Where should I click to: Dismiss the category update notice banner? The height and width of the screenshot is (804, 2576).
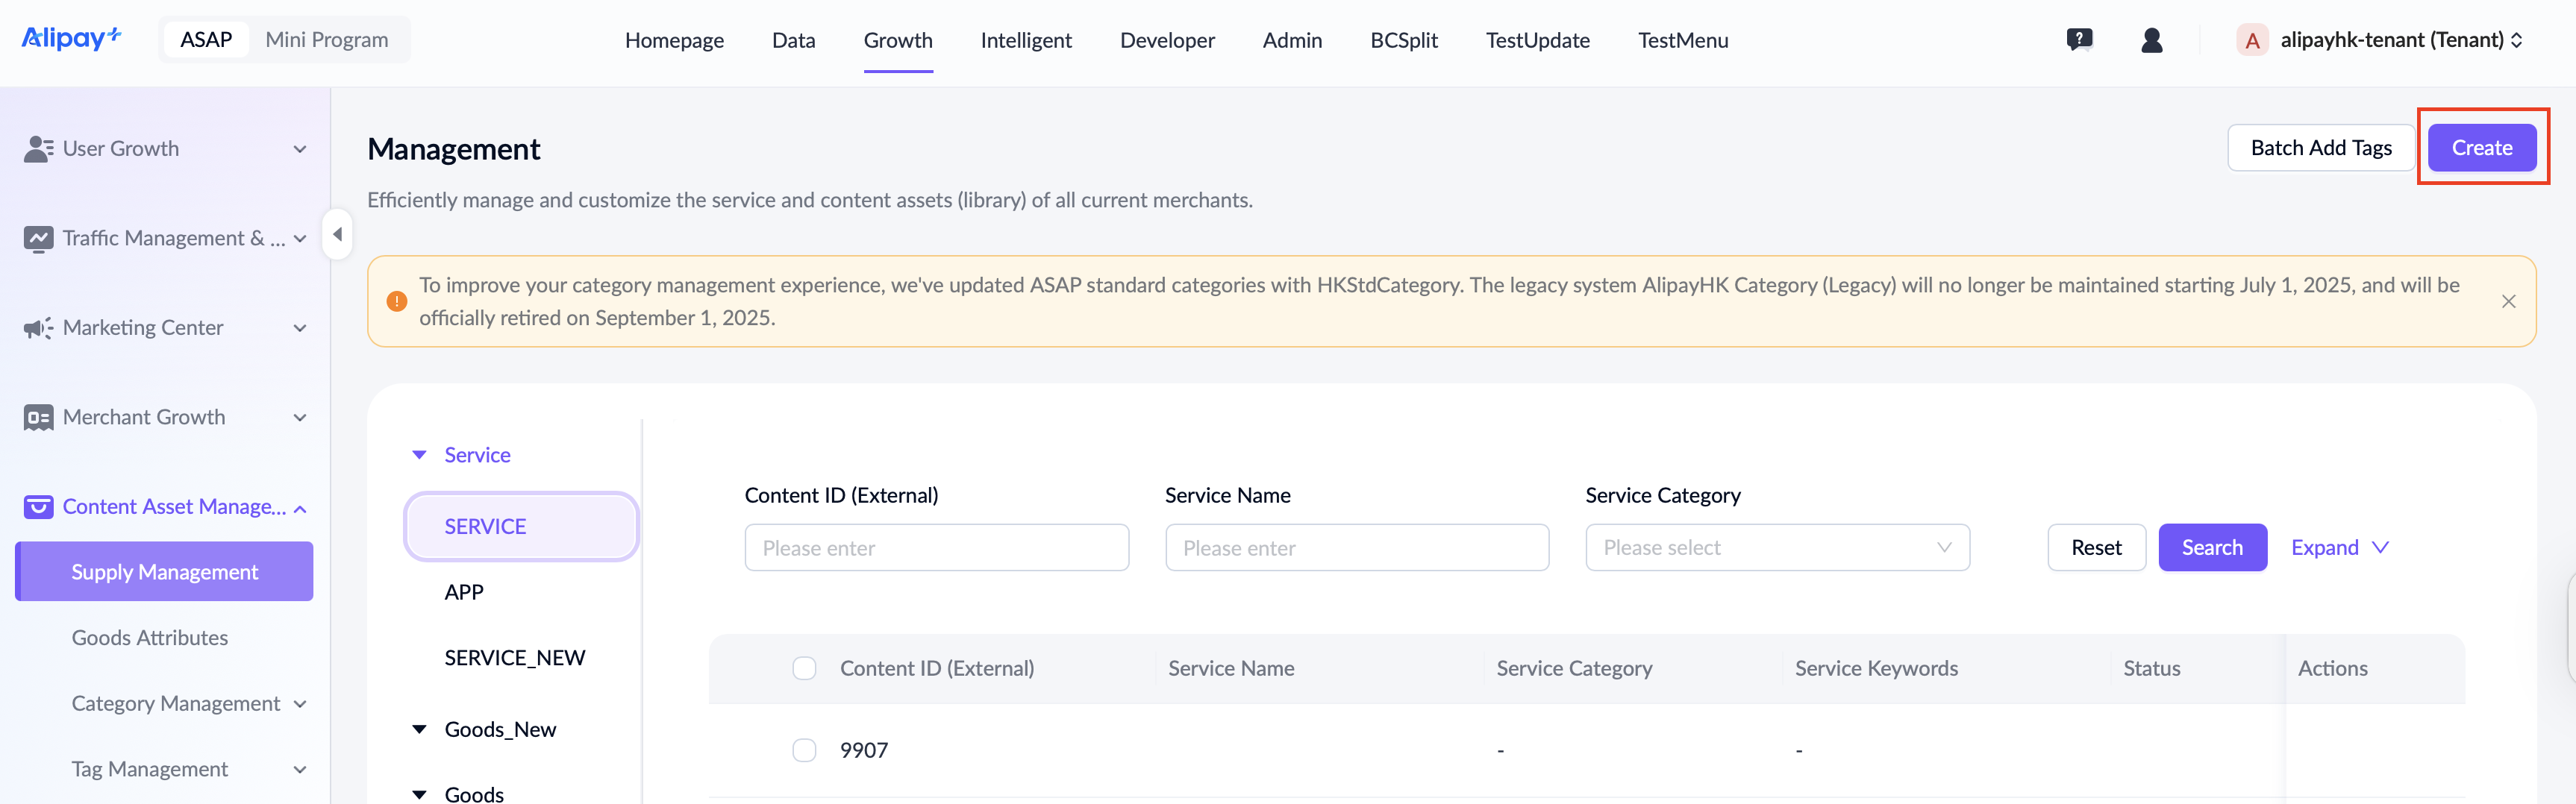point(2508,302)
